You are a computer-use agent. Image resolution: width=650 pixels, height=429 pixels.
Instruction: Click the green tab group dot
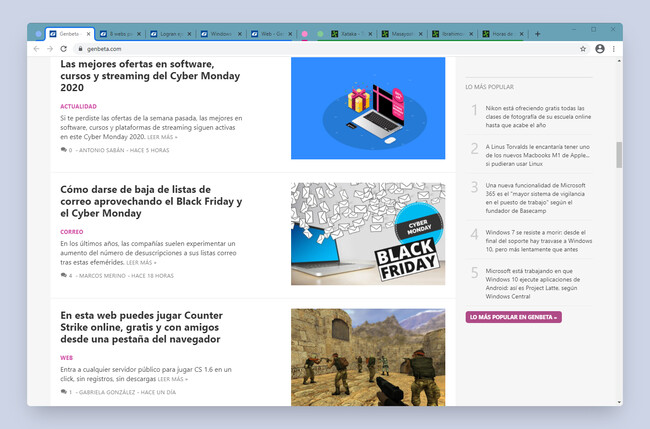pos(320,34)
